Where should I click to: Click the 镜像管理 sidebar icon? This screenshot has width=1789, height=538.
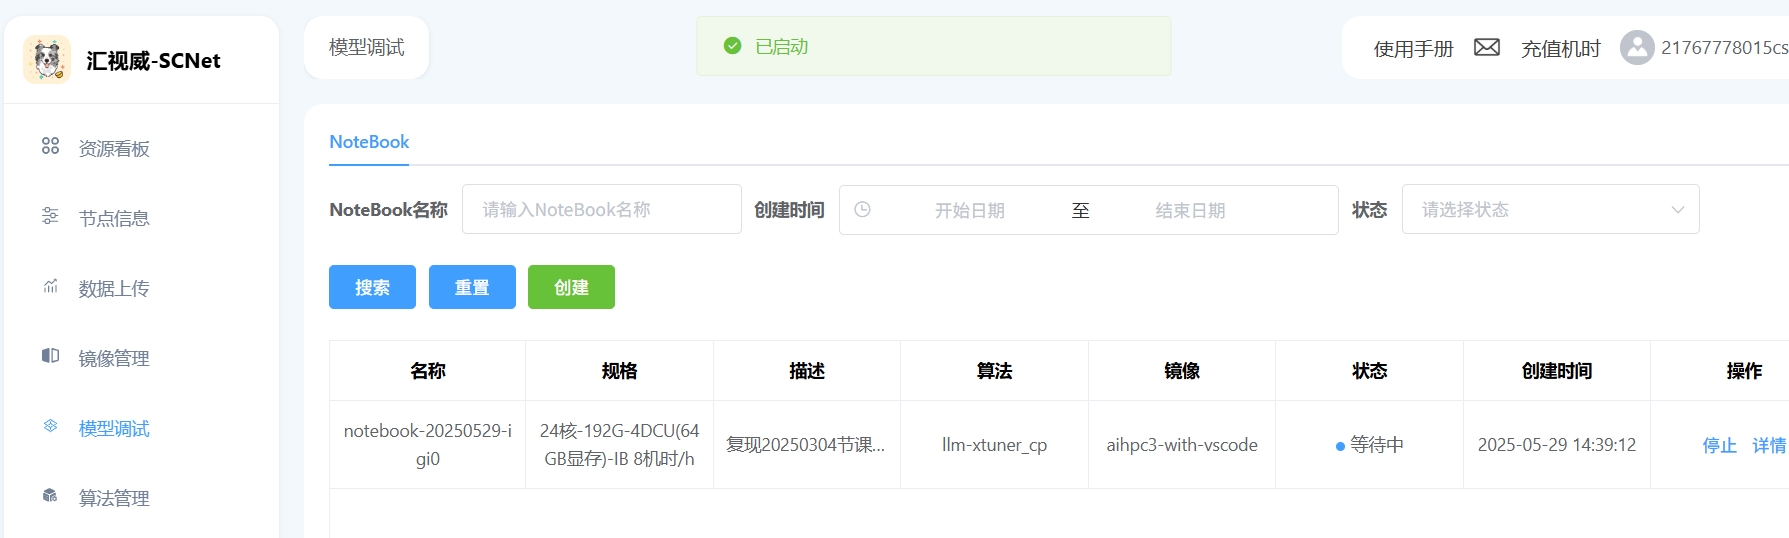click(x=50, y=356)
